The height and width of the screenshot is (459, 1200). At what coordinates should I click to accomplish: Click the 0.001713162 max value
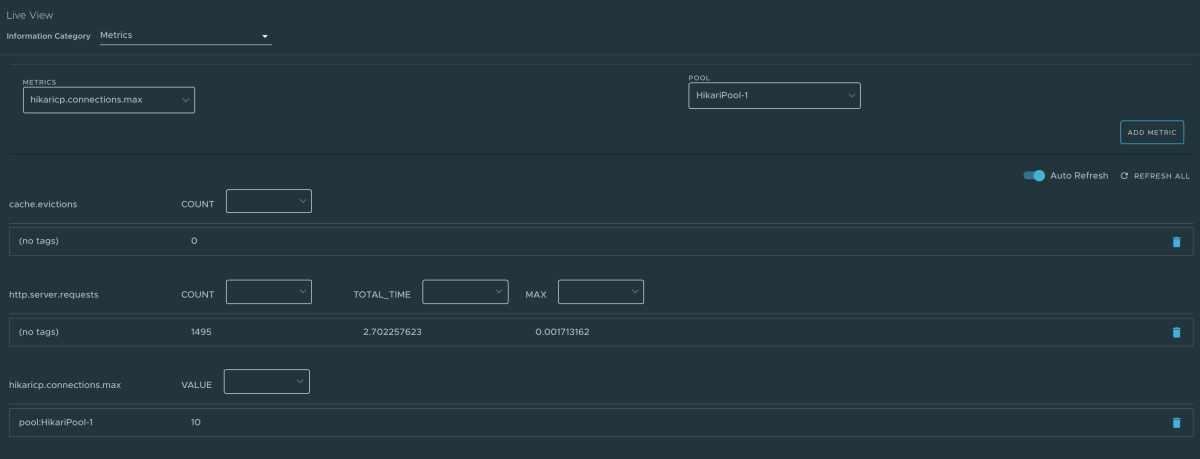pos(562,332)
